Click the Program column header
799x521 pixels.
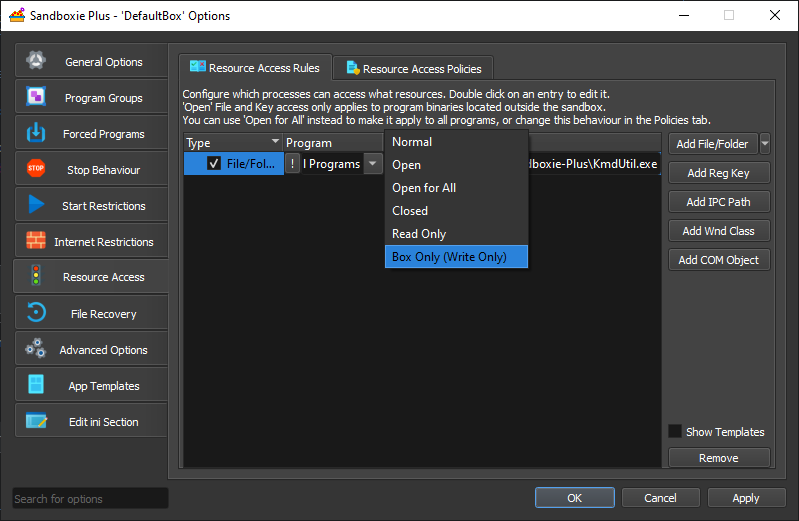[x=333, y=143]
